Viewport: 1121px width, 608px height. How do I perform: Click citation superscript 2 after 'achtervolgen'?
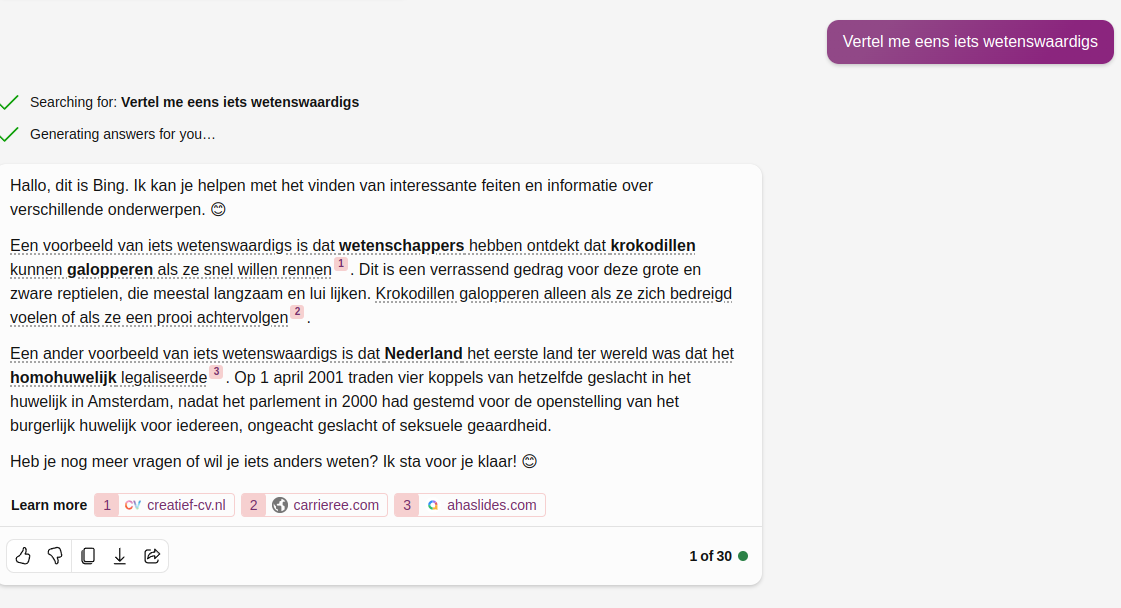click(297, 312)
